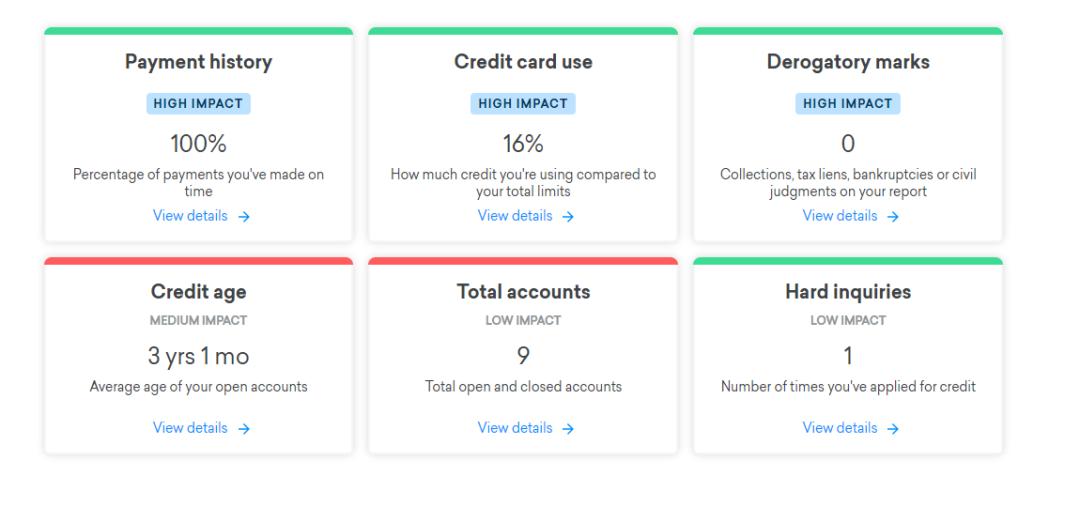The width and height of the screenshot is (1080, 506).
Task: Click arrow icon under Derogatory marks
Action: (x=893, y=217)
